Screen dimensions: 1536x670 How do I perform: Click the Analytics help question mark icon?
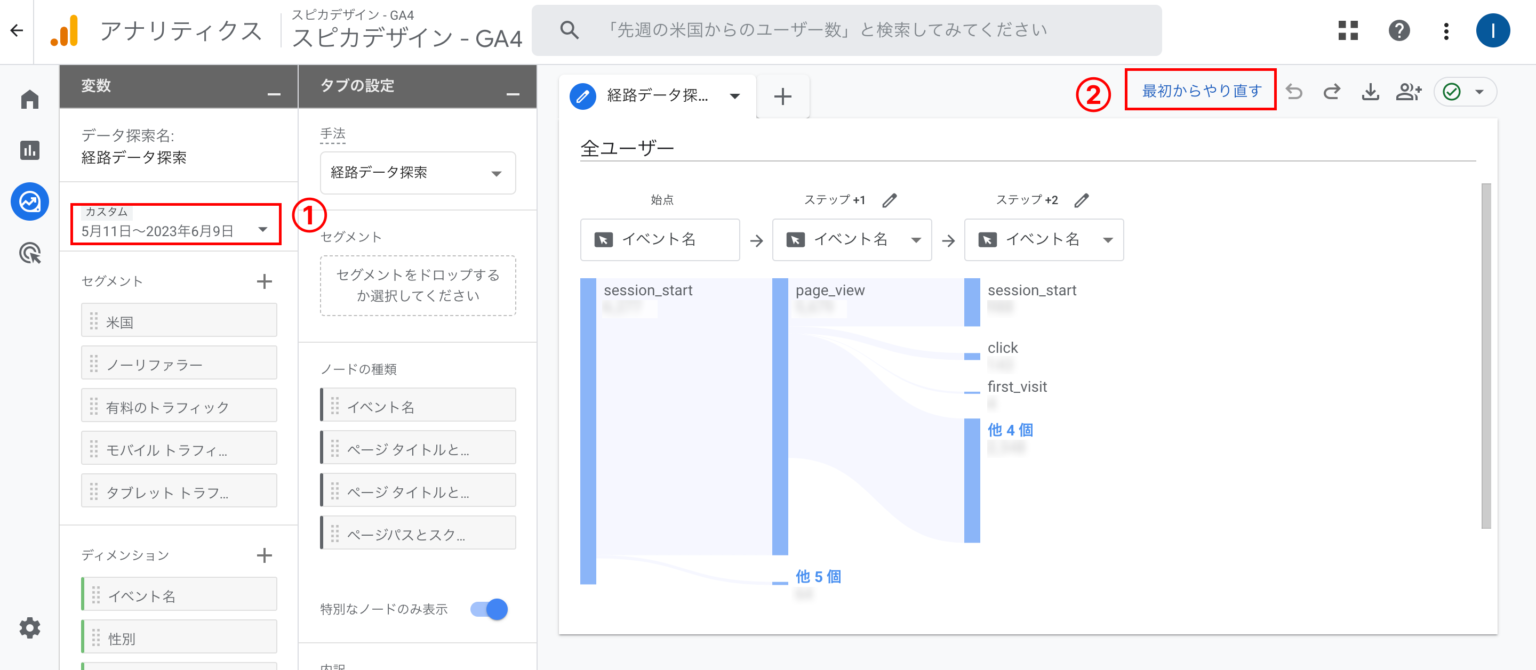(x=1398, y=30)
